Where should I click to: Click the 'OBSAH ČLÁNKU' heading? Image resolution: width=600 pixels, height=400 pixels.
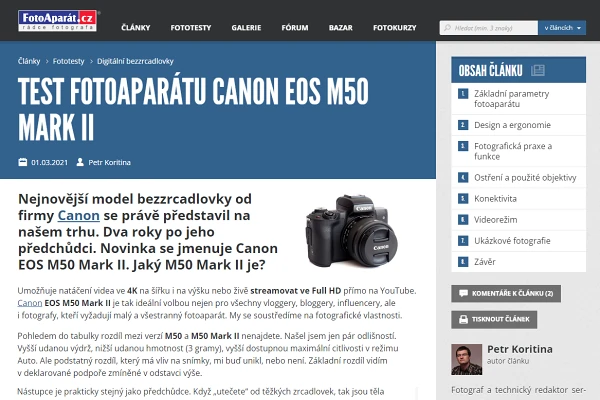(x=490, y=70)
